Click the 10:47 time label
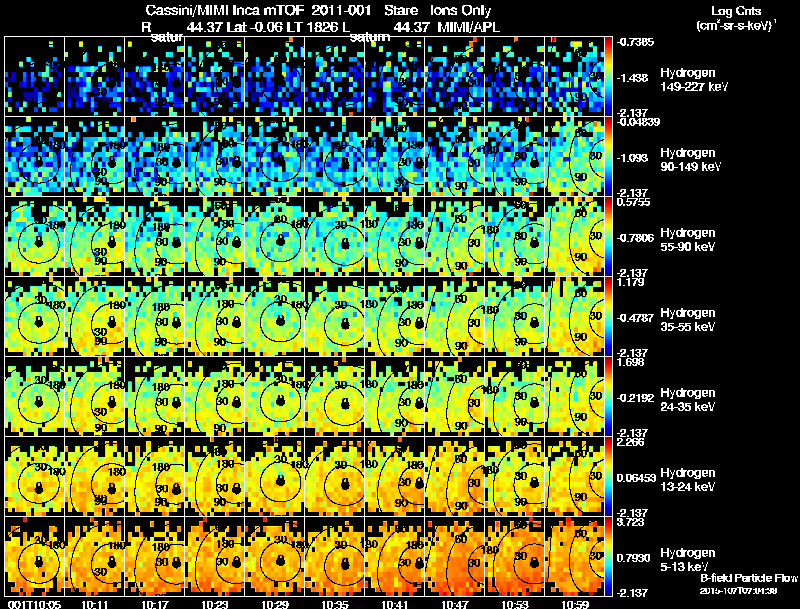The image size is (800, 609). [455, 604]
